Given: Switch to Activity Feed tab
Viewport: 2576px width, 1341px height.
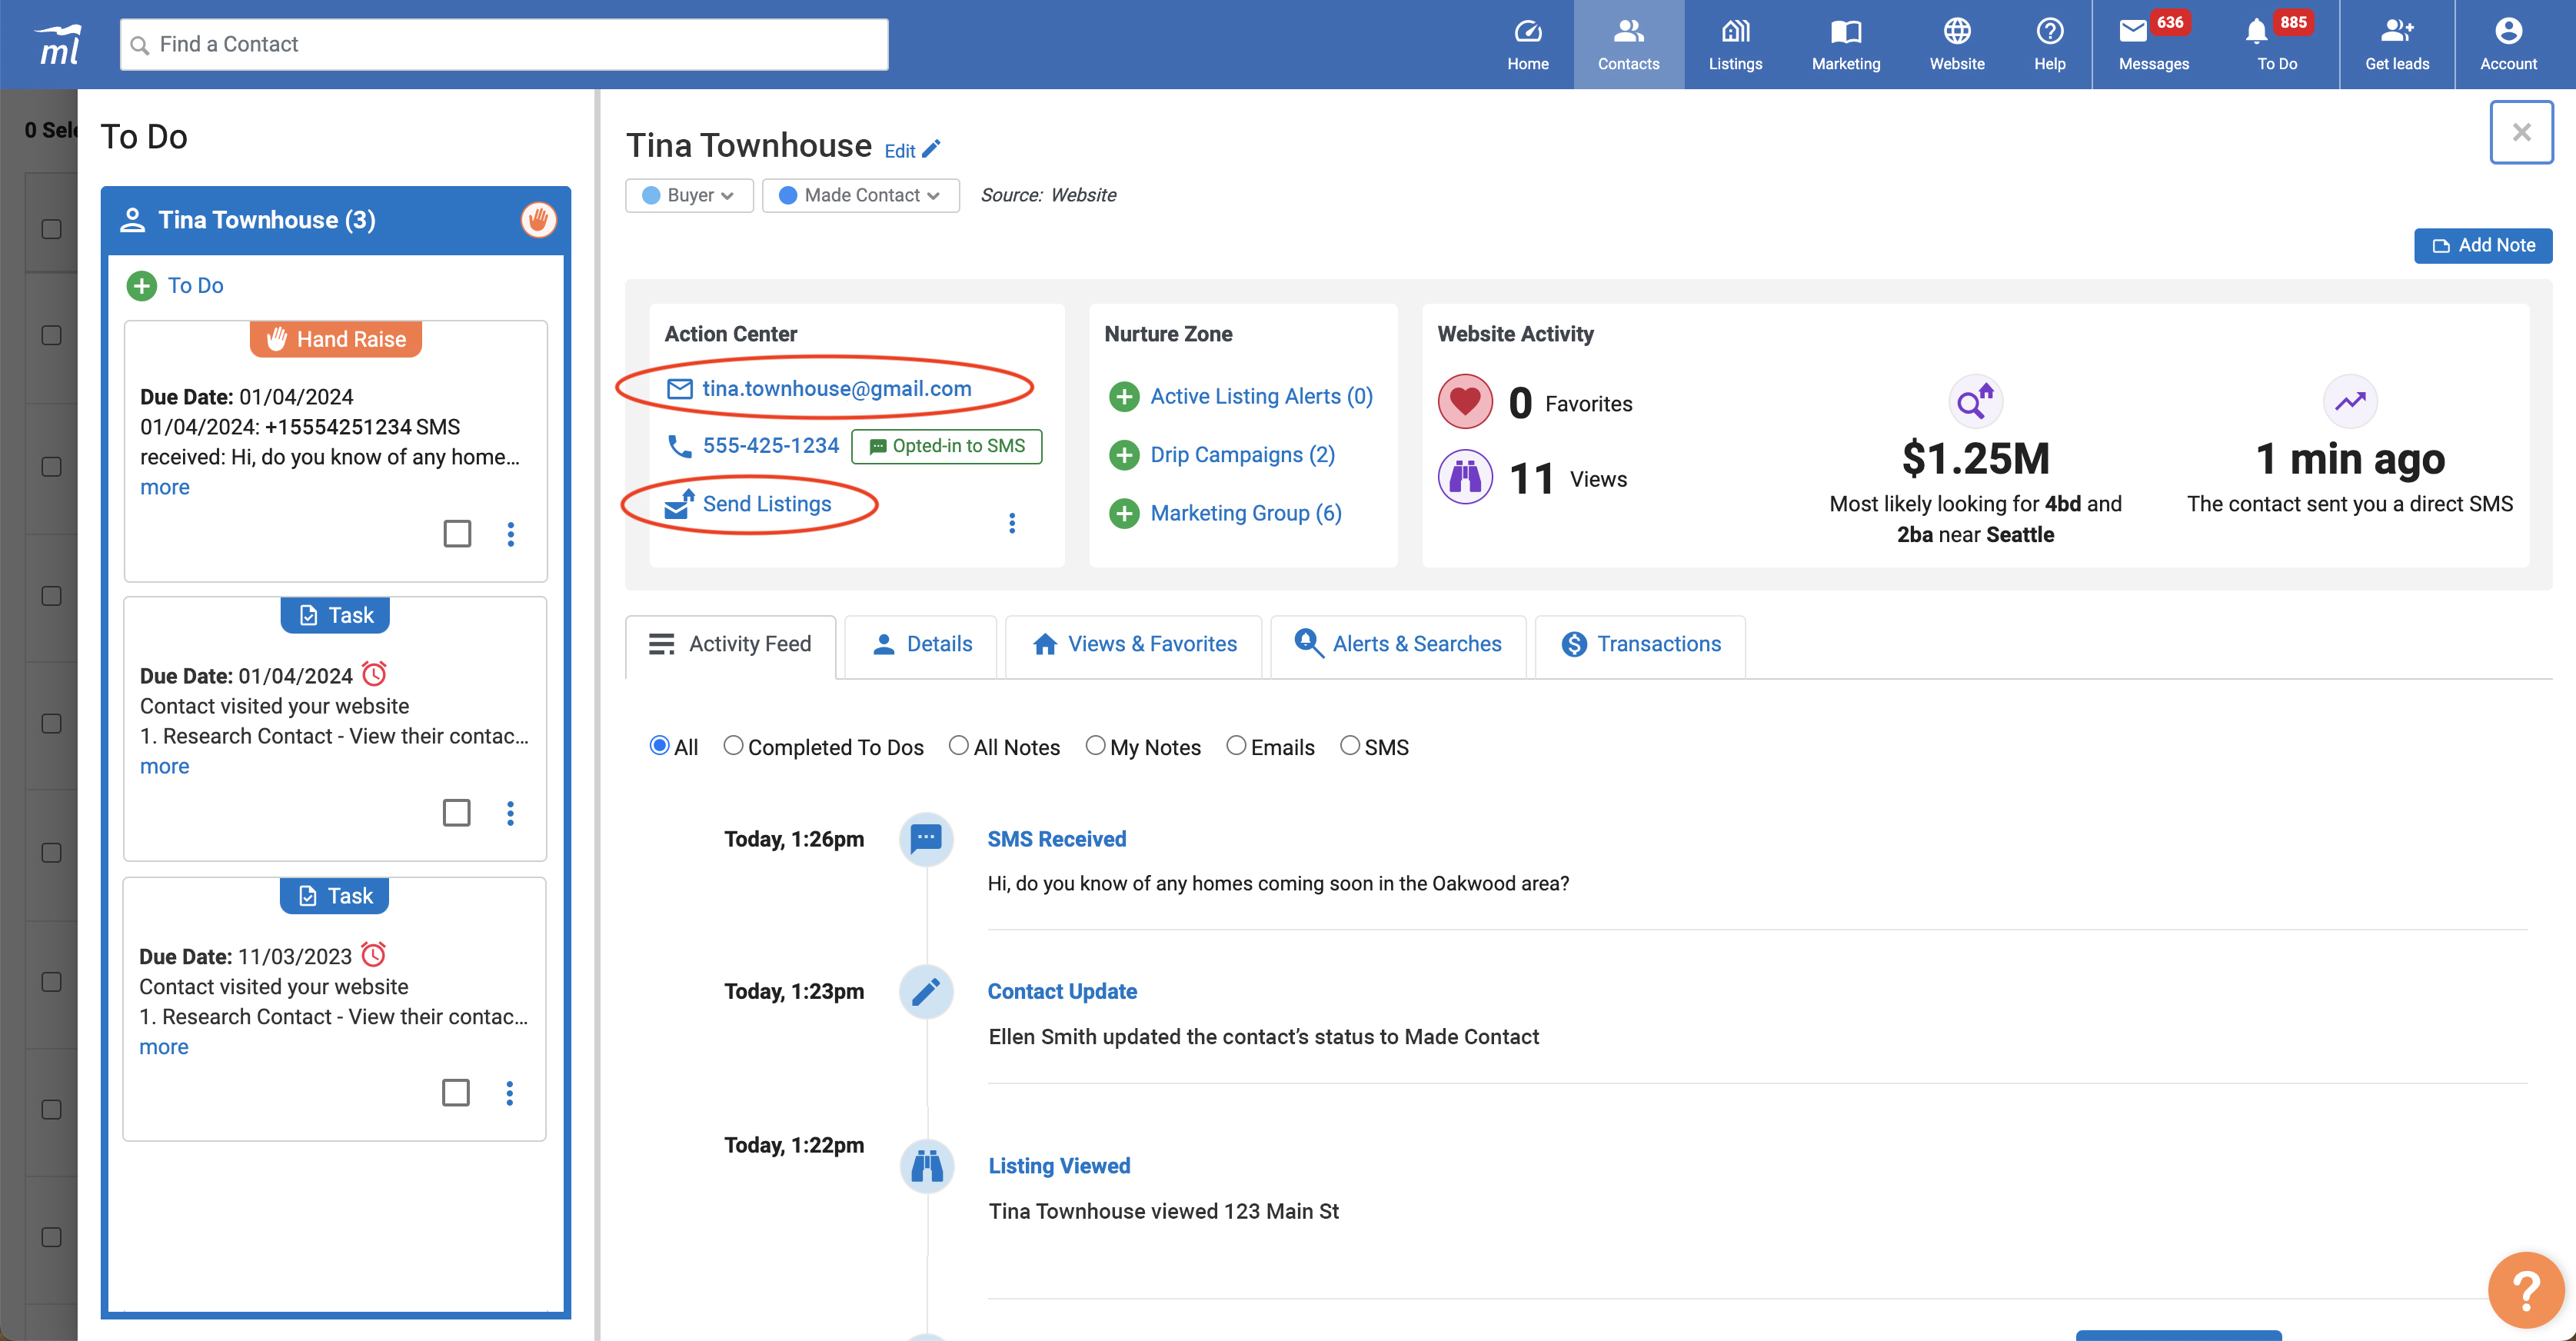Looking at the screenshot, I should (730, 645).
